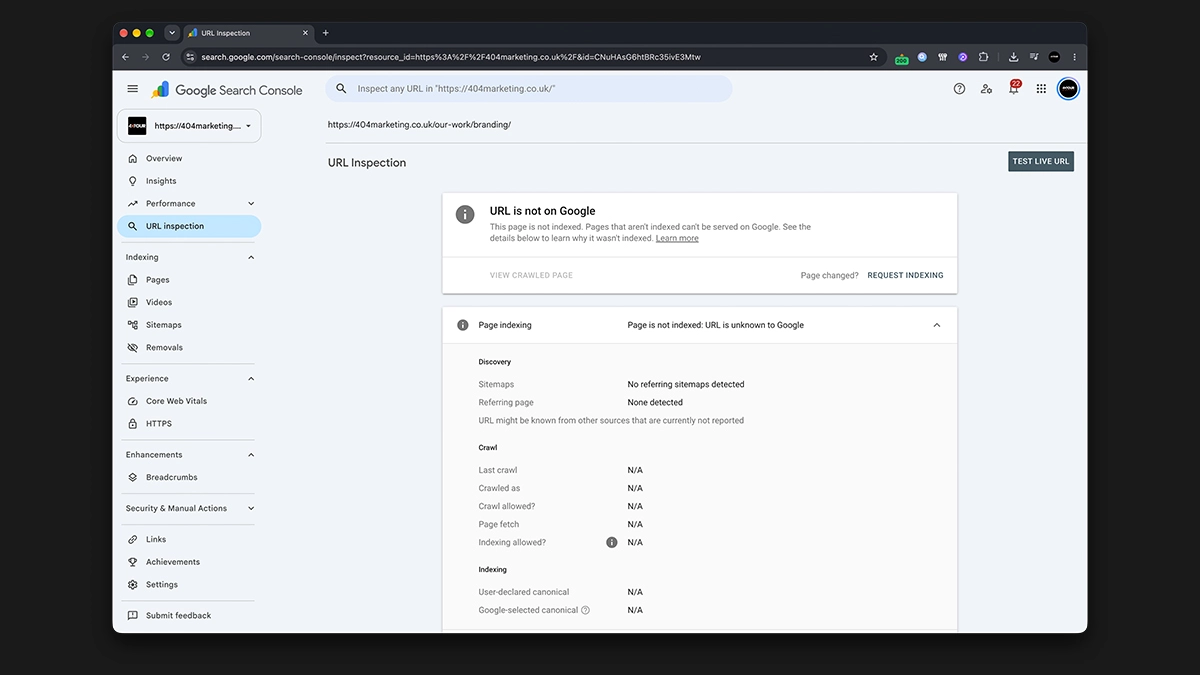Expand Security & Manual Actions section
This screenshot has width=1200, height=675.
coord(251,508)
